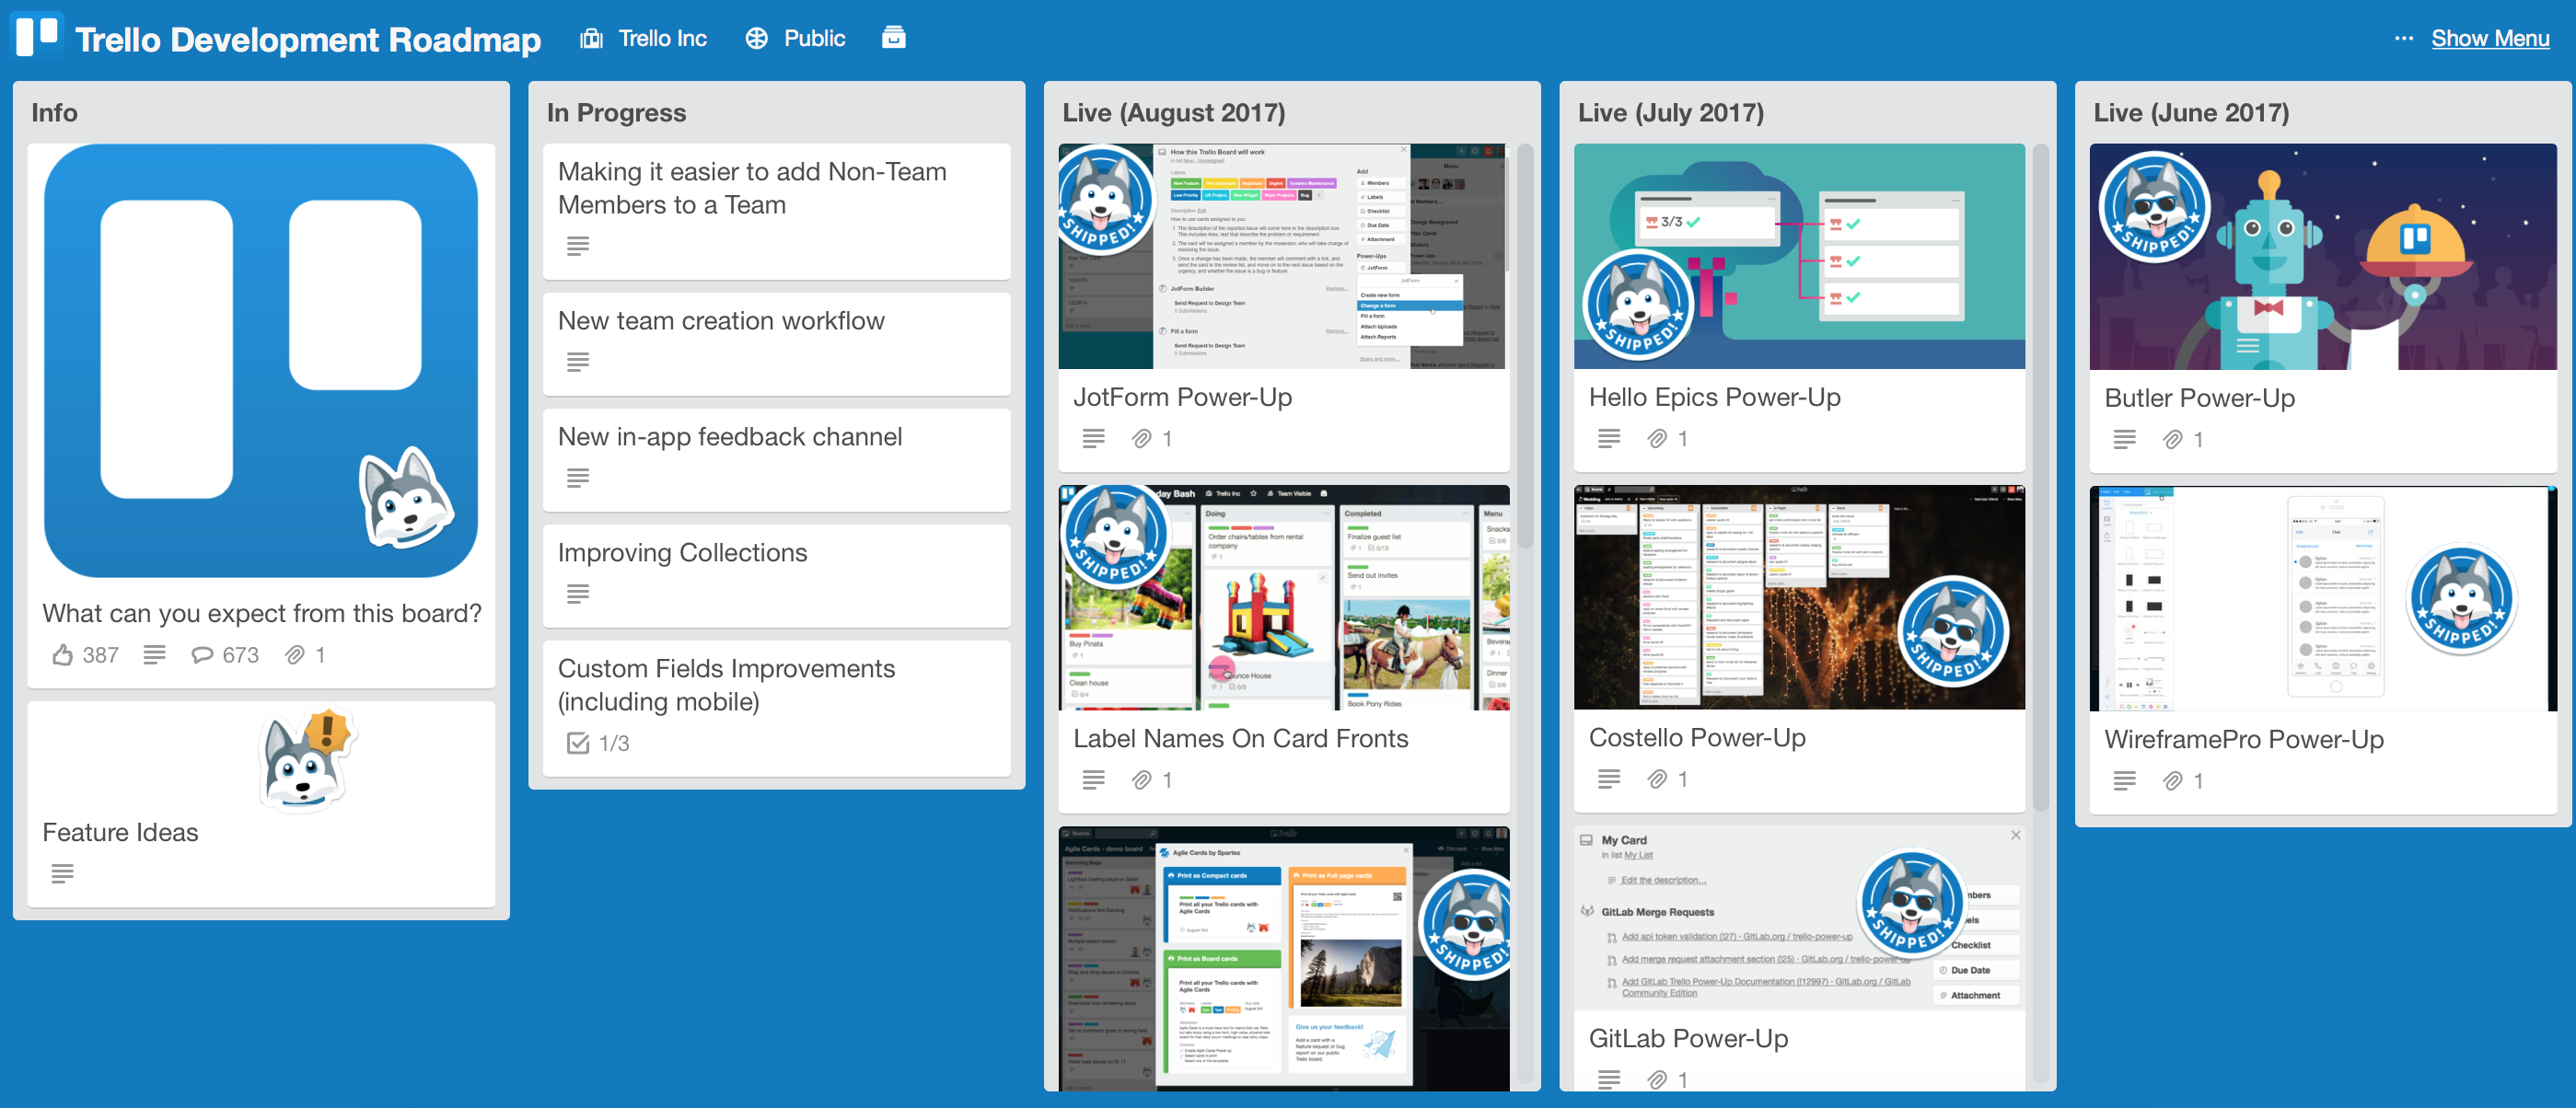Viewport: 2576px width, 1108px height.
Task: Click description icon on Non-Team Members card
Action: 578,246
